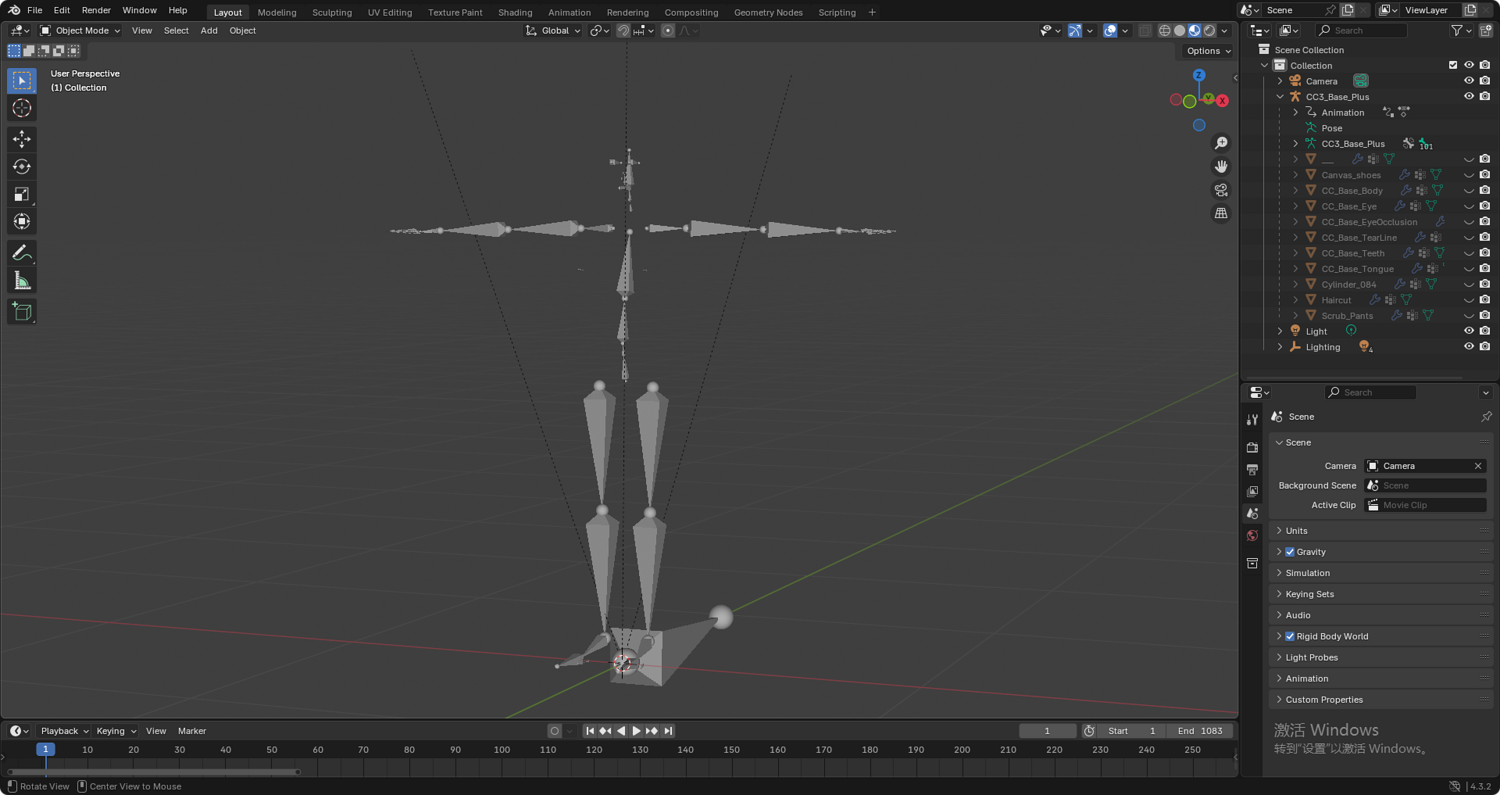Open the Render properties tab
The width and height of the screenshot is (1500, 795).
(1252, 447)
